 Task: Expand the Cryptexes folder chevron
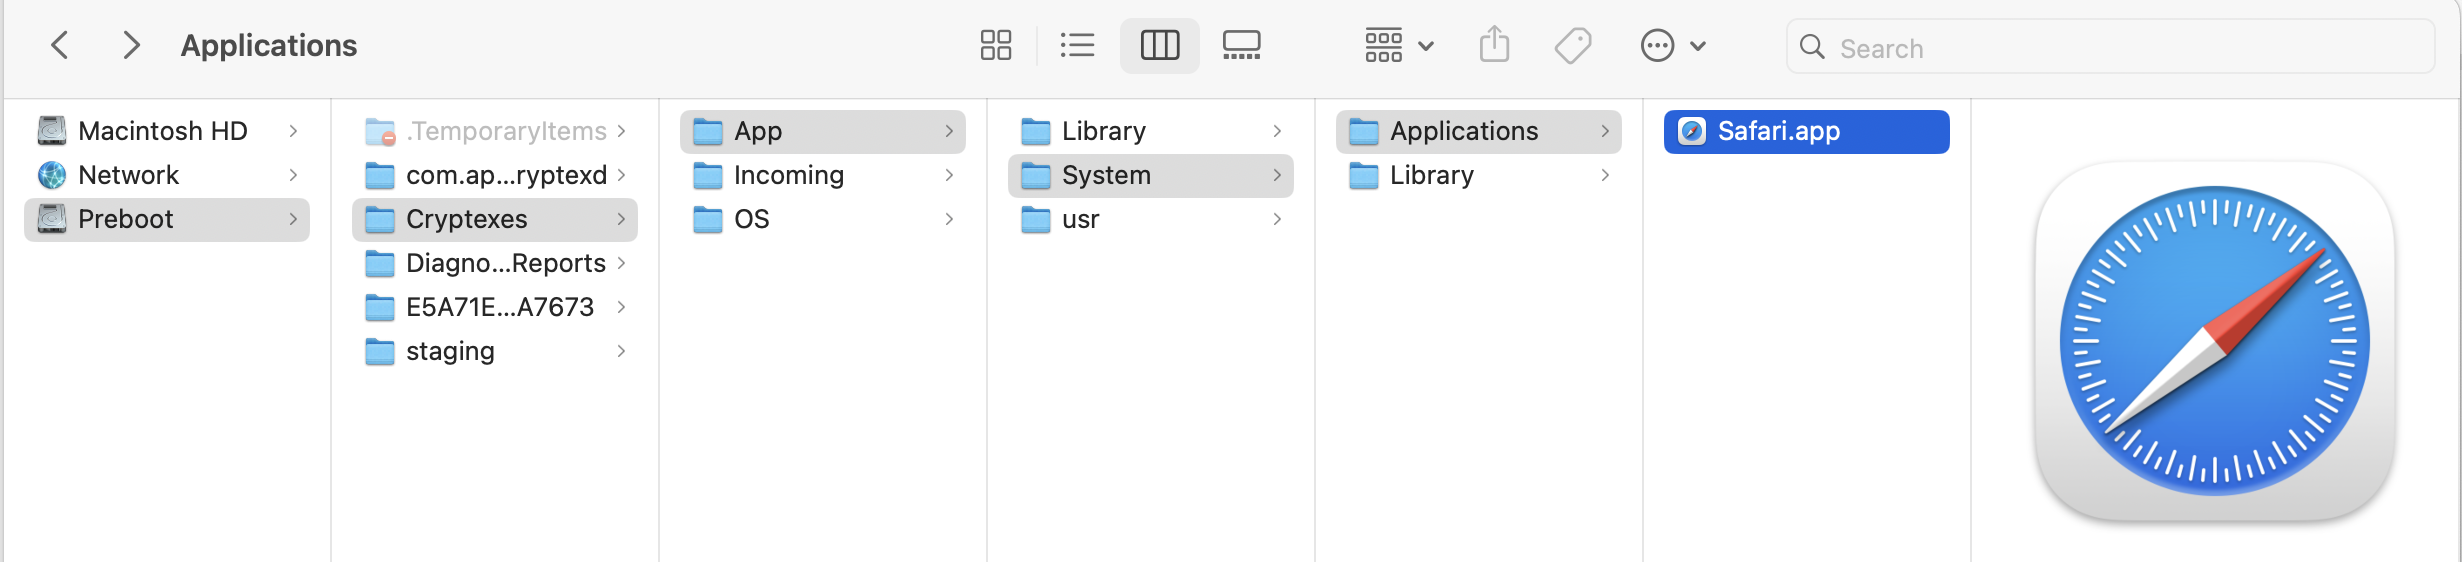(x=621, y=219)
